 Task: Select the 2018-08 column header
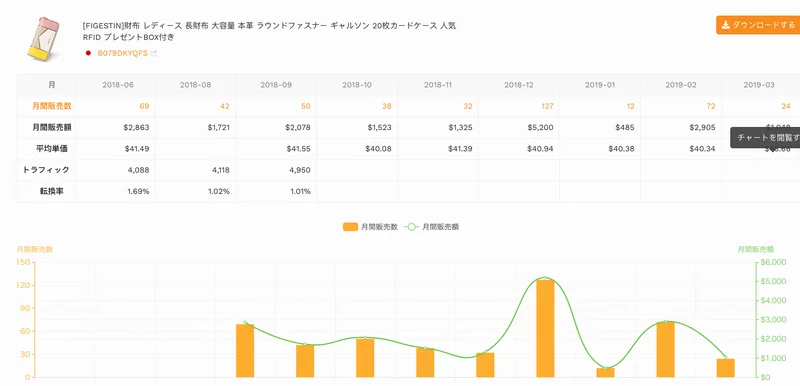click(195, 85)
